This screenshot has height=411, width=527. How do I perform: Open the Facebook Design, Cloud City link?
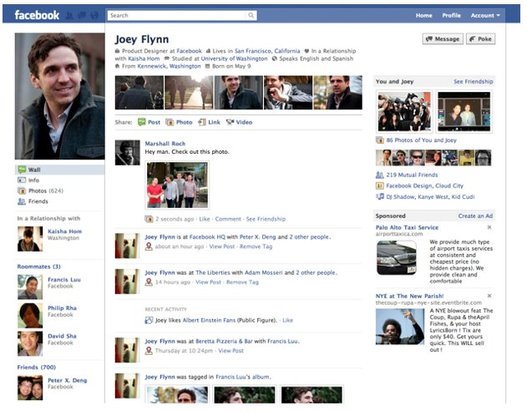click(424, 186)
